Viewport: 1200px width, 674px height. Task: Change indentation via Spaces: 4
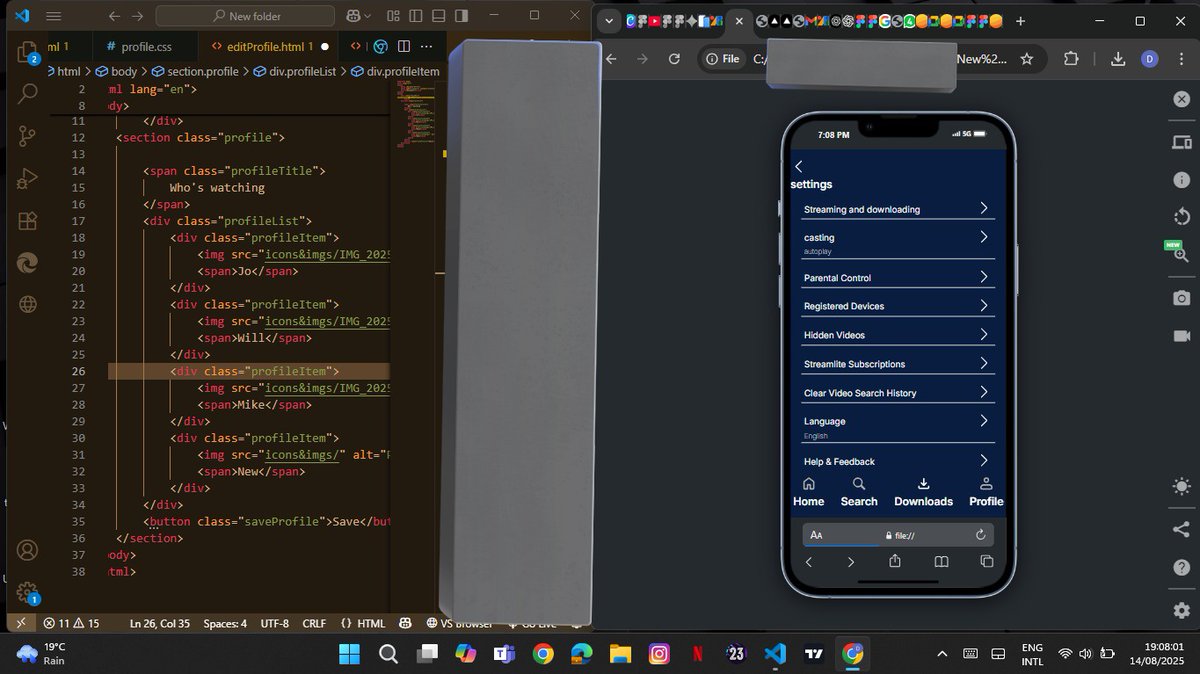point(225,623)
